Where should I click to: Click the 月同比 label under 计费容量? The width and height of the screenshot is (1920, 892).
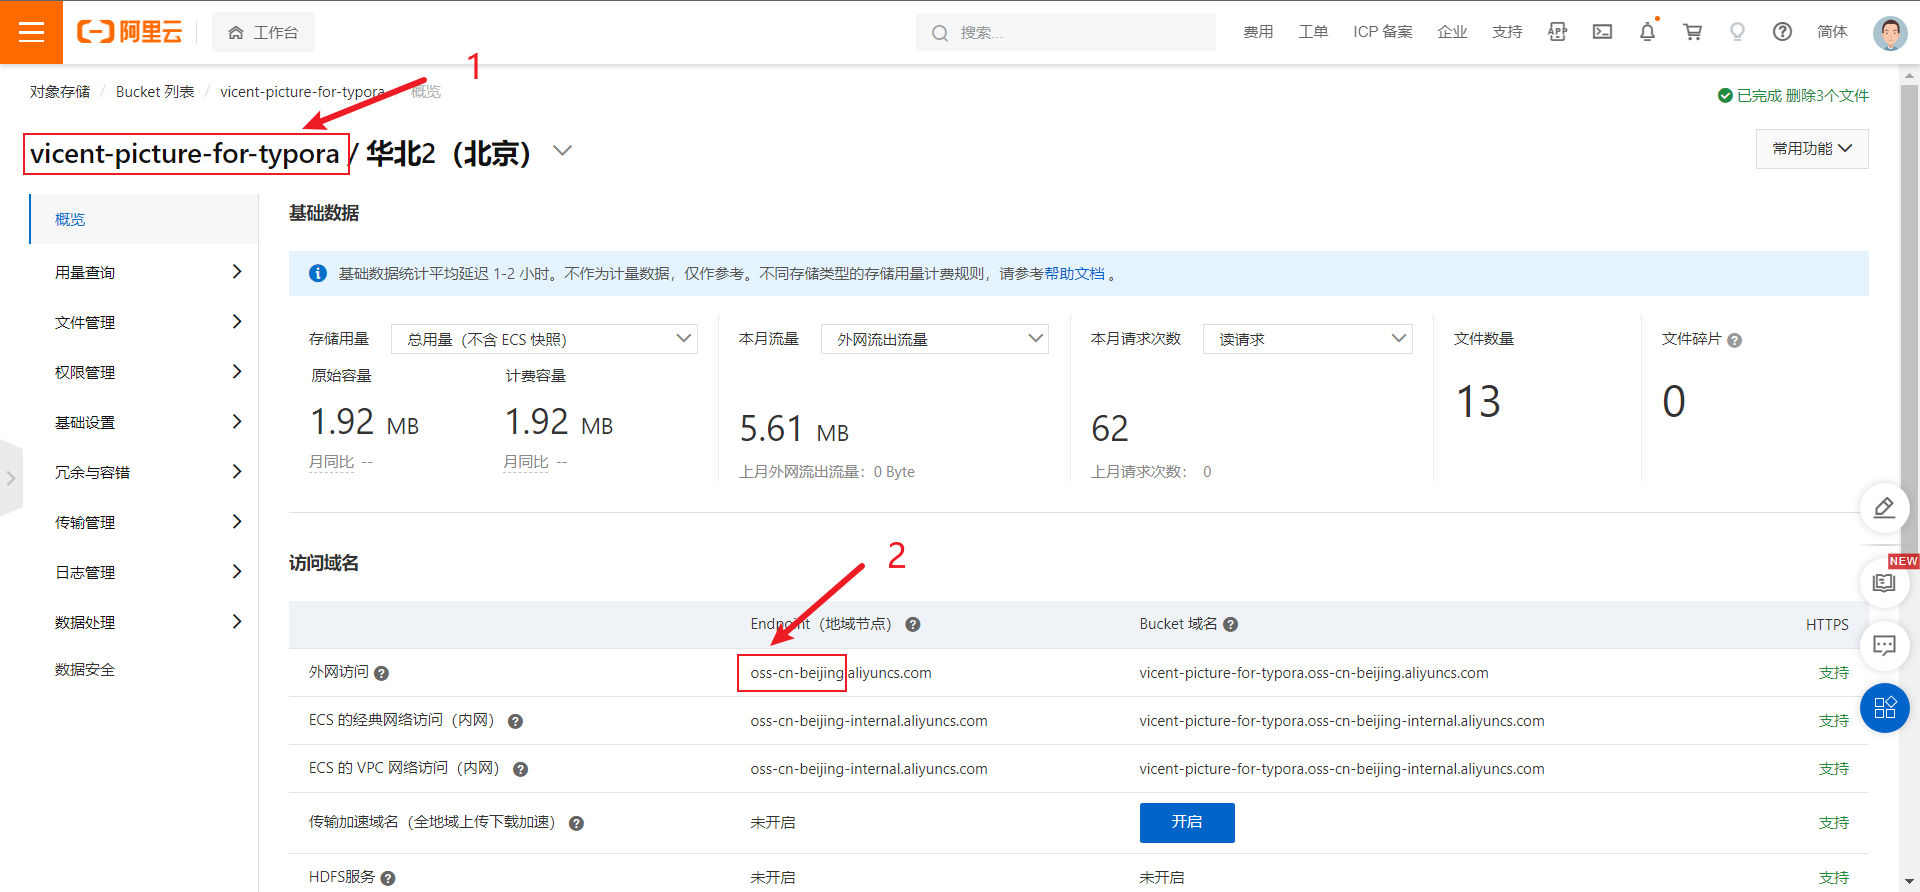point(526,462)
